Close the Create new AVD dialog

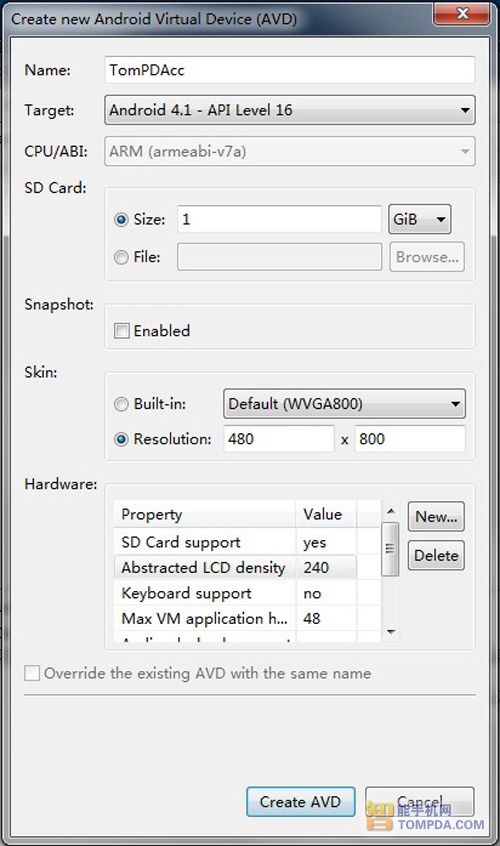point(462,13)
